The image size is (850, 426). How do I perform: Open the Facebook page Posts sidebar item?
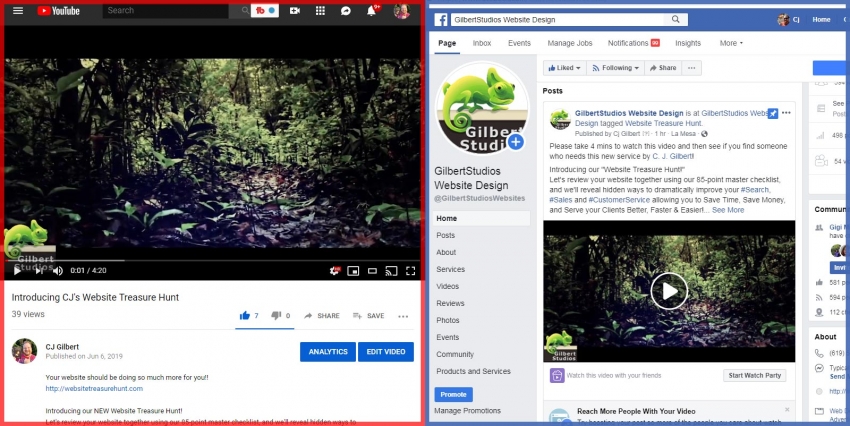tap(446, 235)
